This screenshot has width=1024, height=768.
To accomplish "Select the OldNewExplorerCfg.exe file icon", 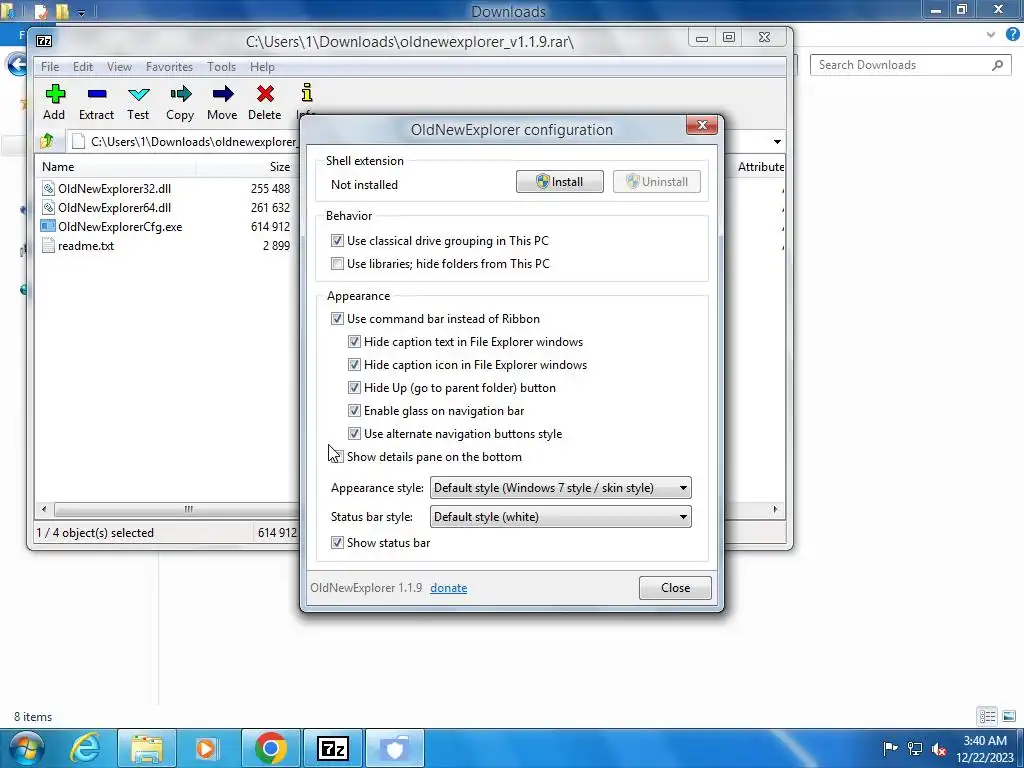I will coord(48,227).
